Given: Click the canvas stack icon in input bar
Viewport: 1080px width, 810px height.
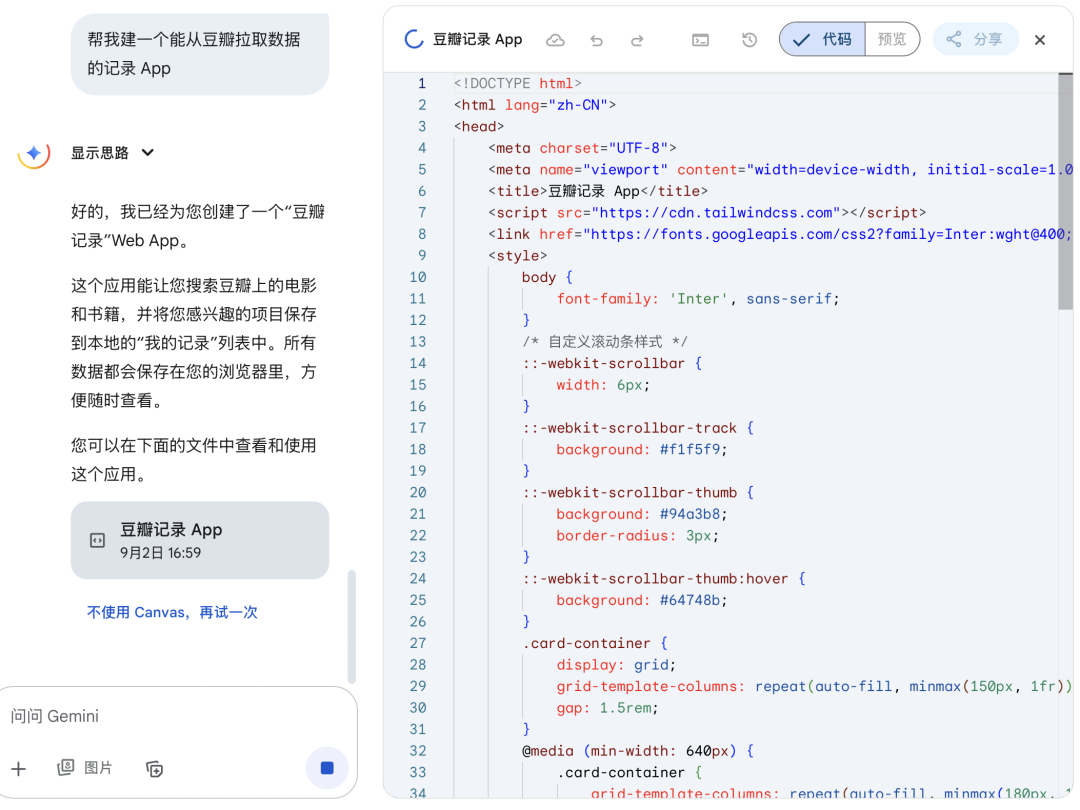Looking at the screenshot, I should tap(154, 768).
